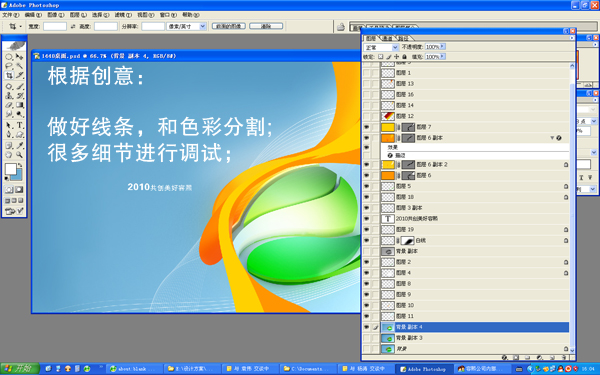Screen dimensions: 600x375
Task: Collapse effects on 图层 6 副本
Action: click(552, 138)
